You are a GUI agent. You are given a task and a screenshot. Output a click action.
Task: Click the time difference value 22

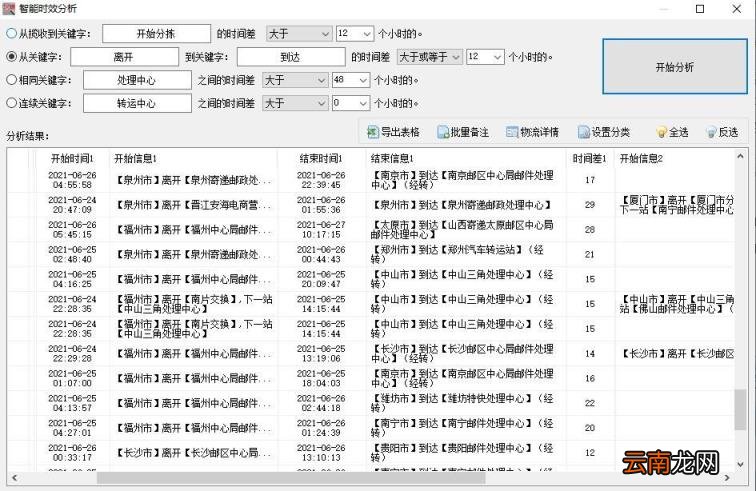[x=590, y=403]
